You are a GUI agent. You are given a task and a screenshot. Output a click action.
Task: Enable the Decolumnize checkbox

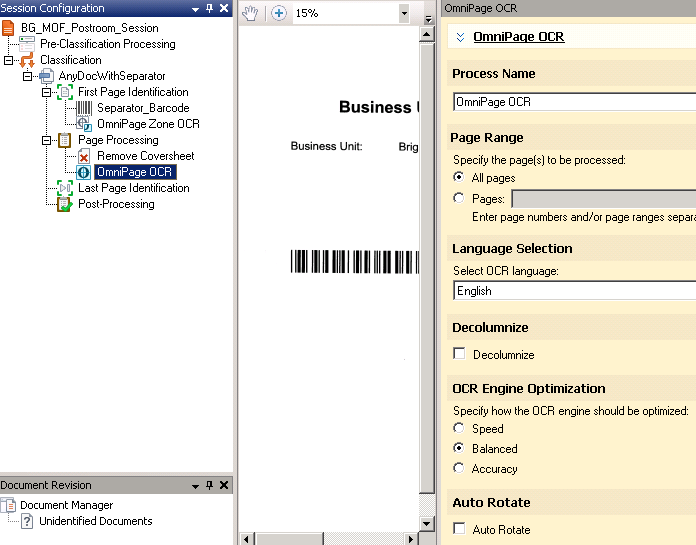pyautogui.click(x=459, y=354)
